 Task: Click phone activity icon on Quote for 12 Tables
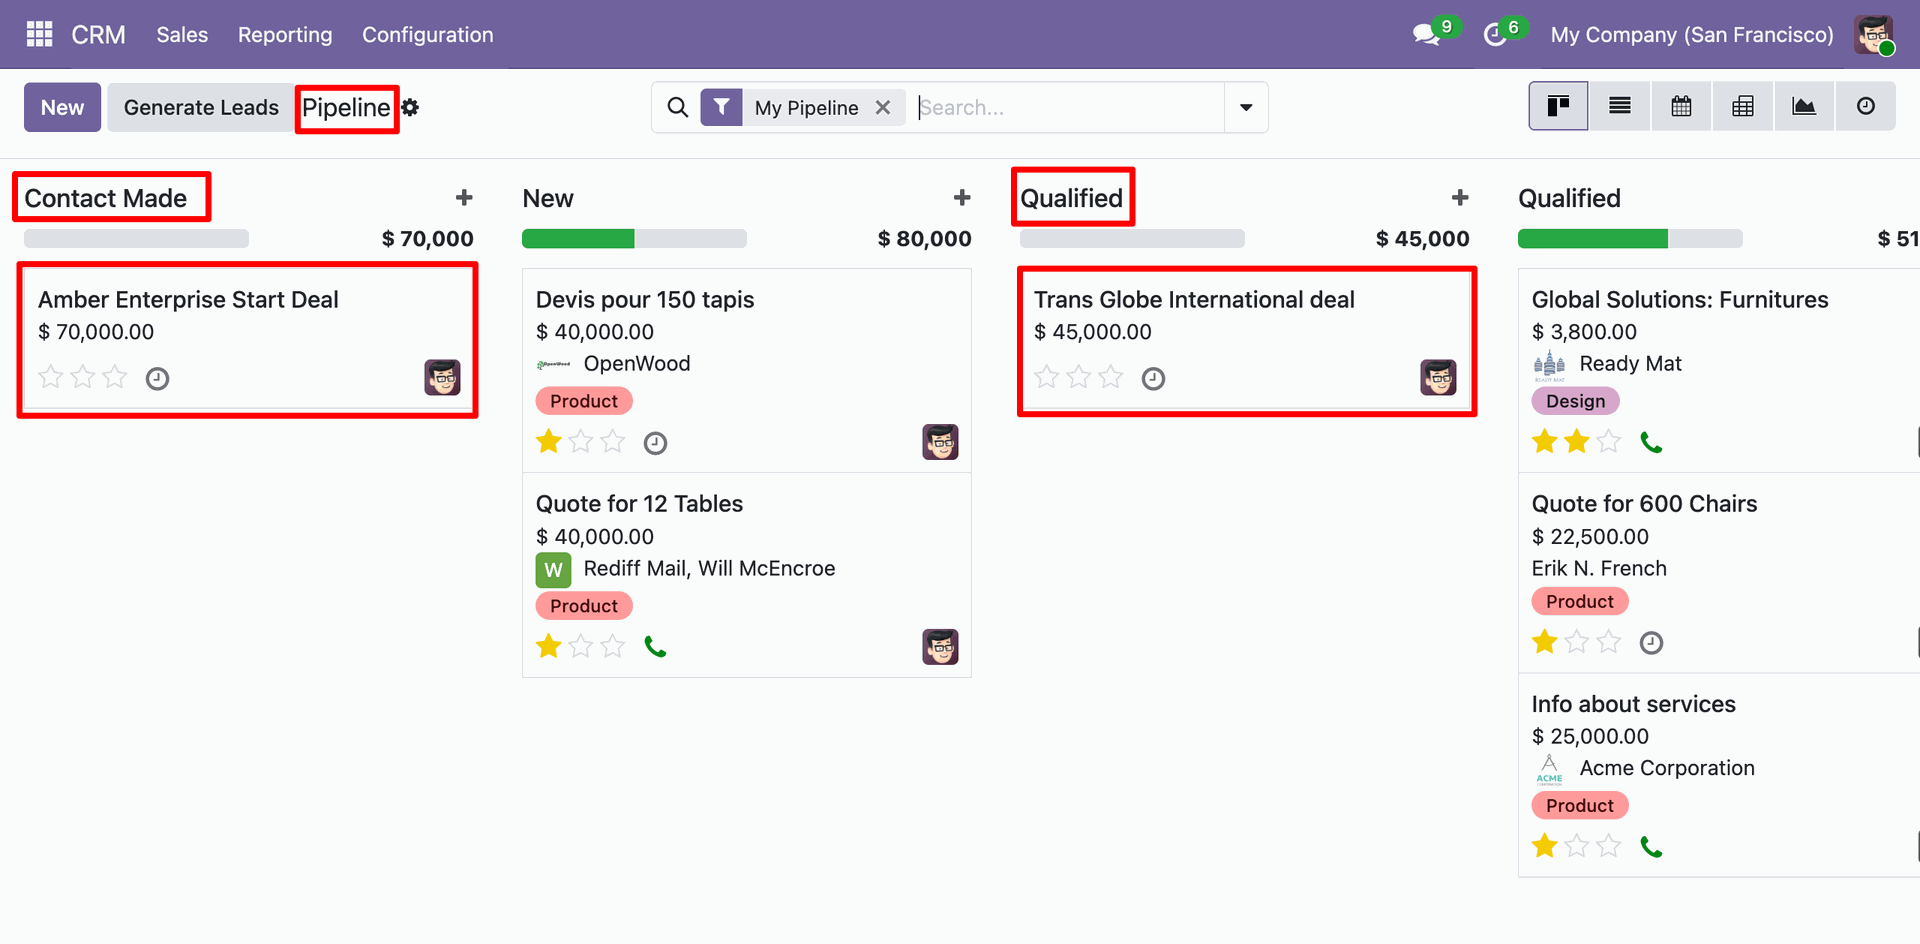coord(655,647)
